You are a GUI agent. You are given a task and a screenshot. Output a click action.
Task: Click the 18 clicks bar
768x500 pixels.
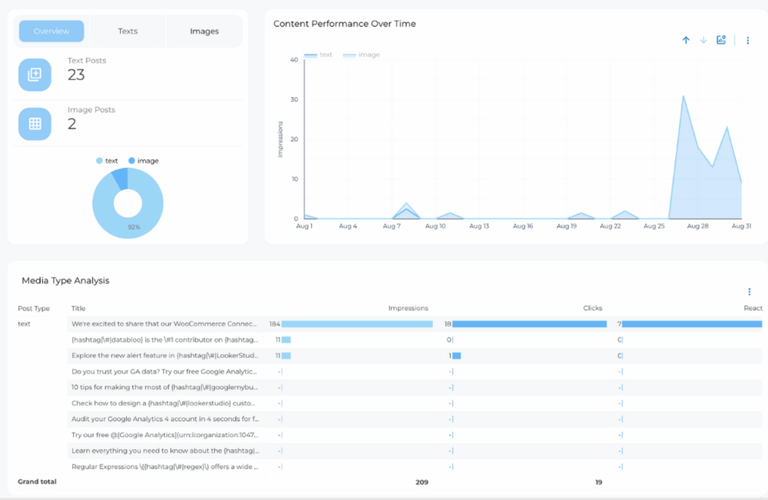pos(529,324)
